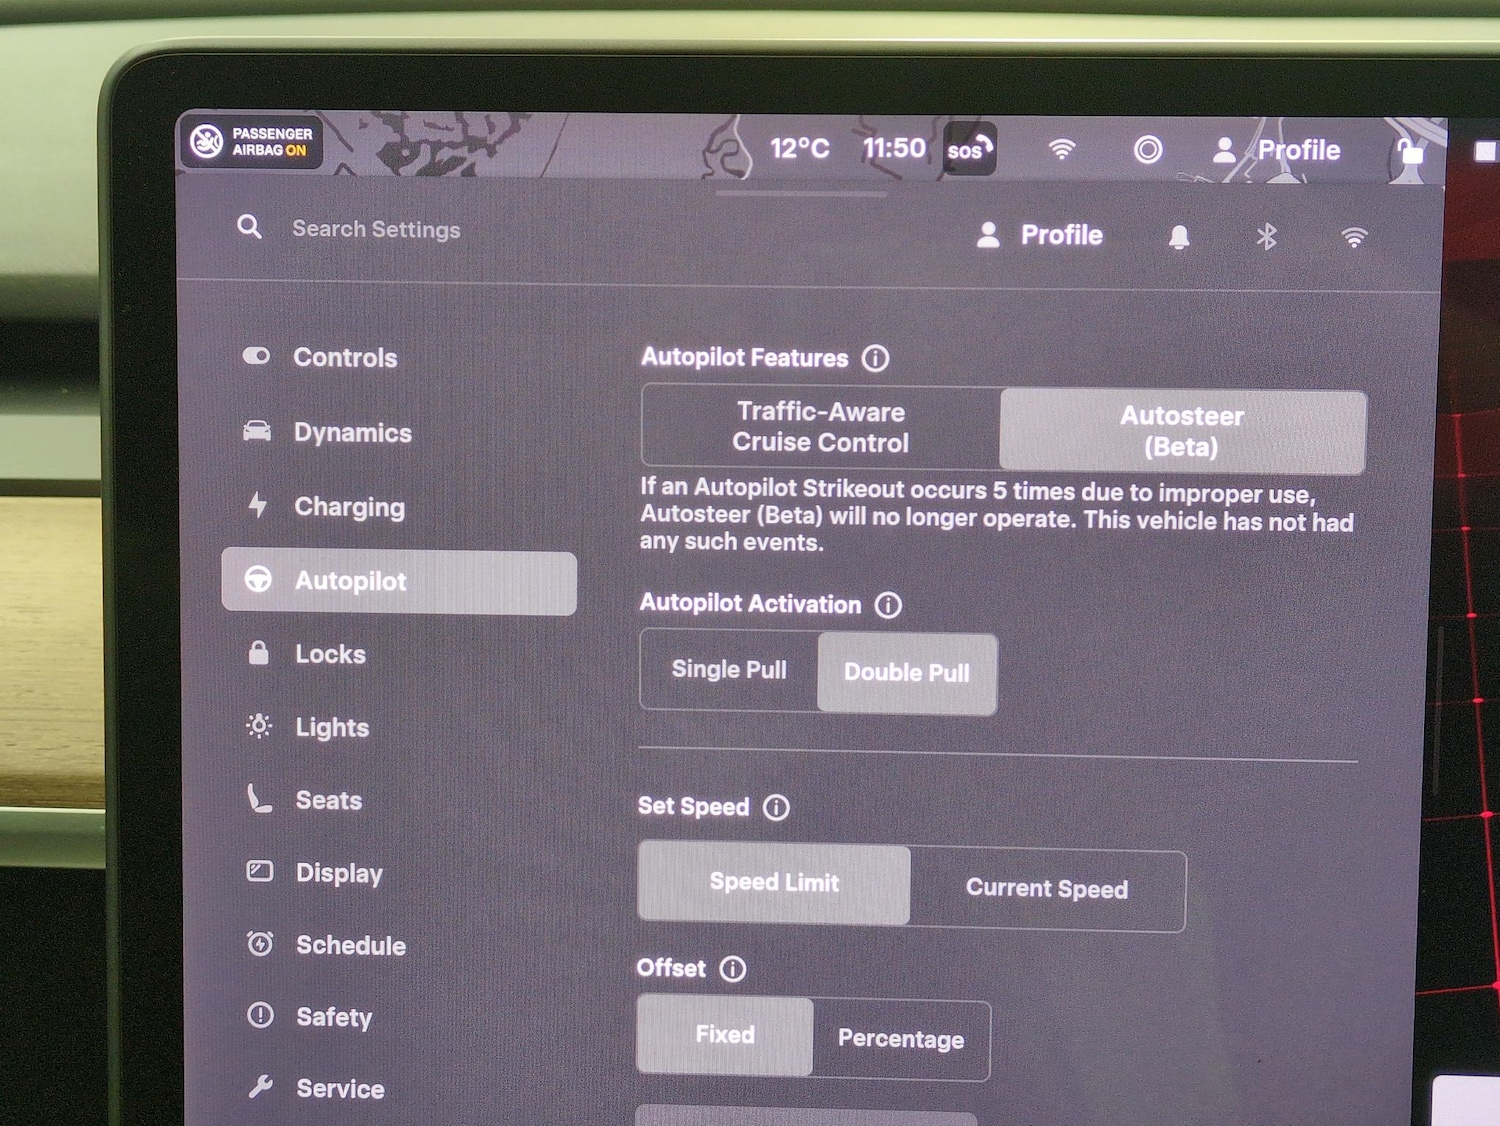The width and height of the screenshot is (1500, 1126).
Task: Open the Offset info tooltip
Action: pos(734,968)
